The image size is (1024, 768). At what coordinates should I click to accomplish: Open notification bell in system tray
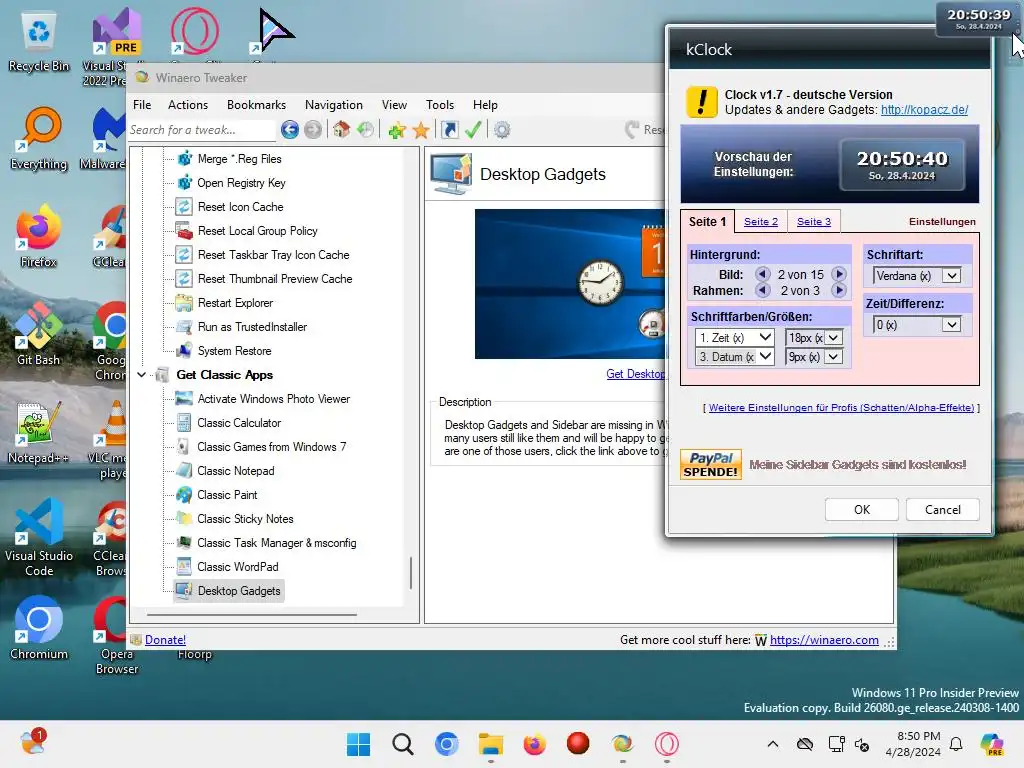click(x=956, y=744)
